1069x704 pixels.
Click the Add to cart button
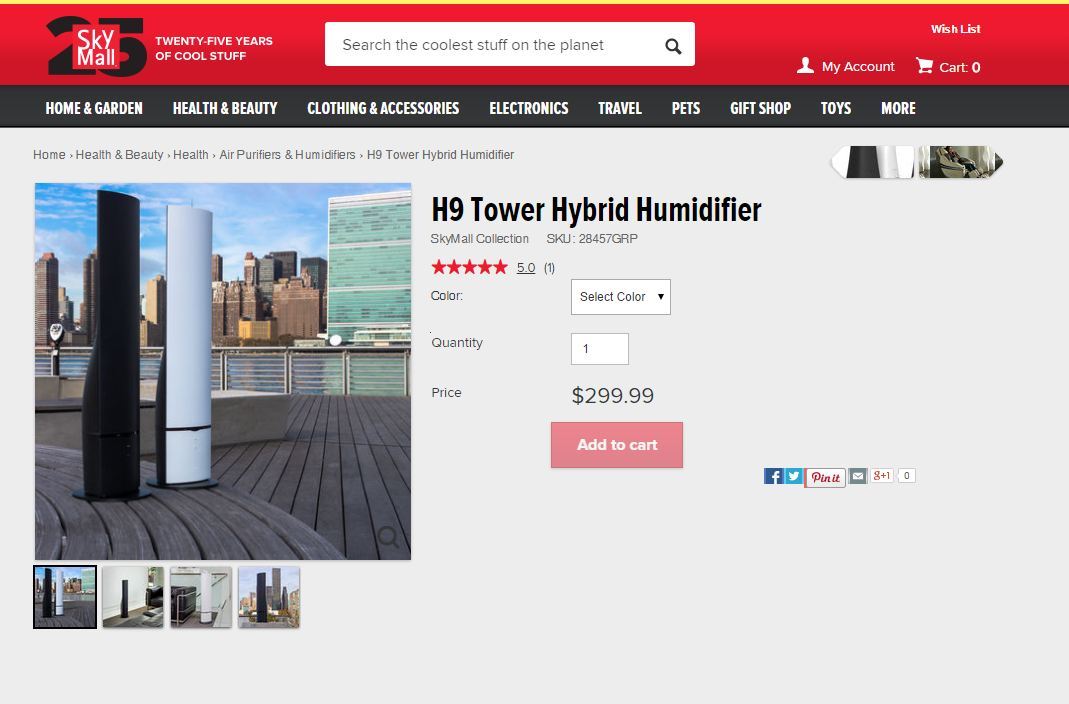[x=617, y=445]
